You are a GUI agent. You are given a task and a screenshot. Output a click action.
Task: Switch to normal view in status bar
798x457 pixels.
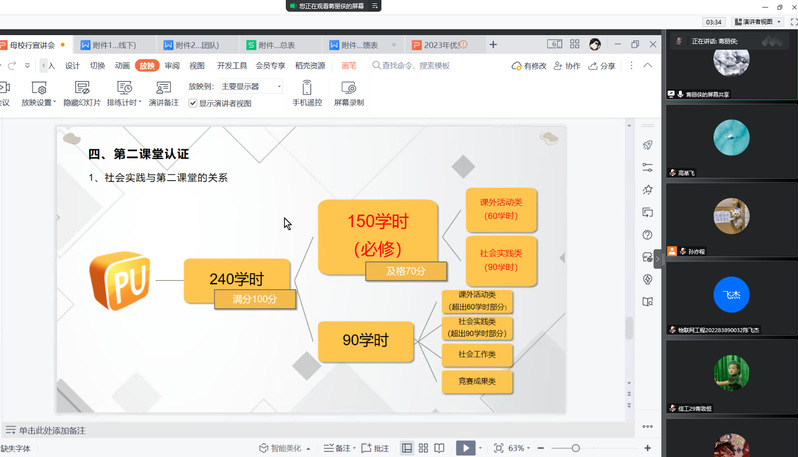407,448
